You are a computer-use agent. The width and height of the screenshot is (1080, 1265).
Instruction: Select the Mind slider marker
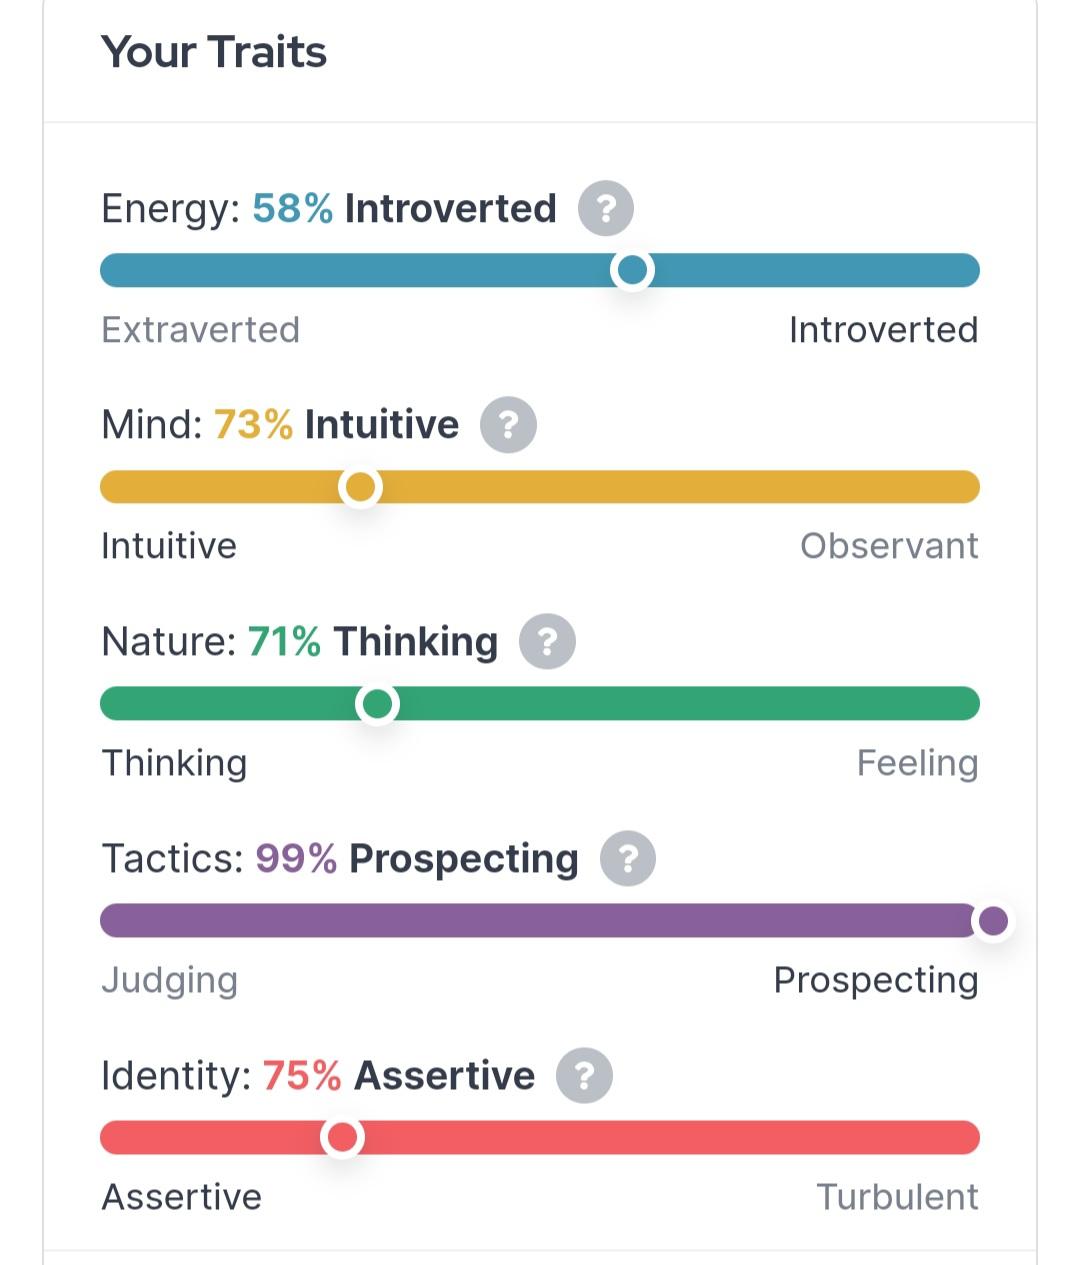point(362,487)
